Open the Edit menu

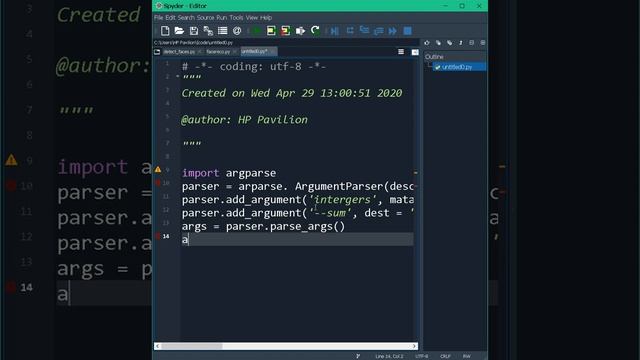pyautogui.click(x=170, y=18)
